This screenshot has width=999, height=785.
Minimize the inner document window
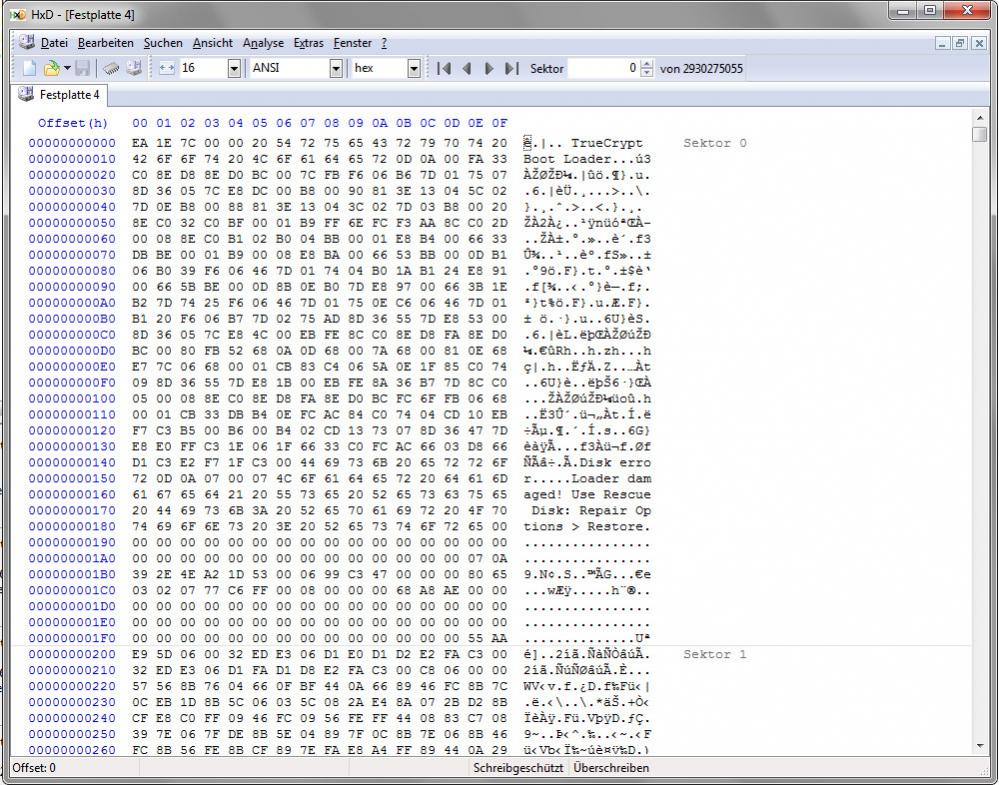(942, 43)
